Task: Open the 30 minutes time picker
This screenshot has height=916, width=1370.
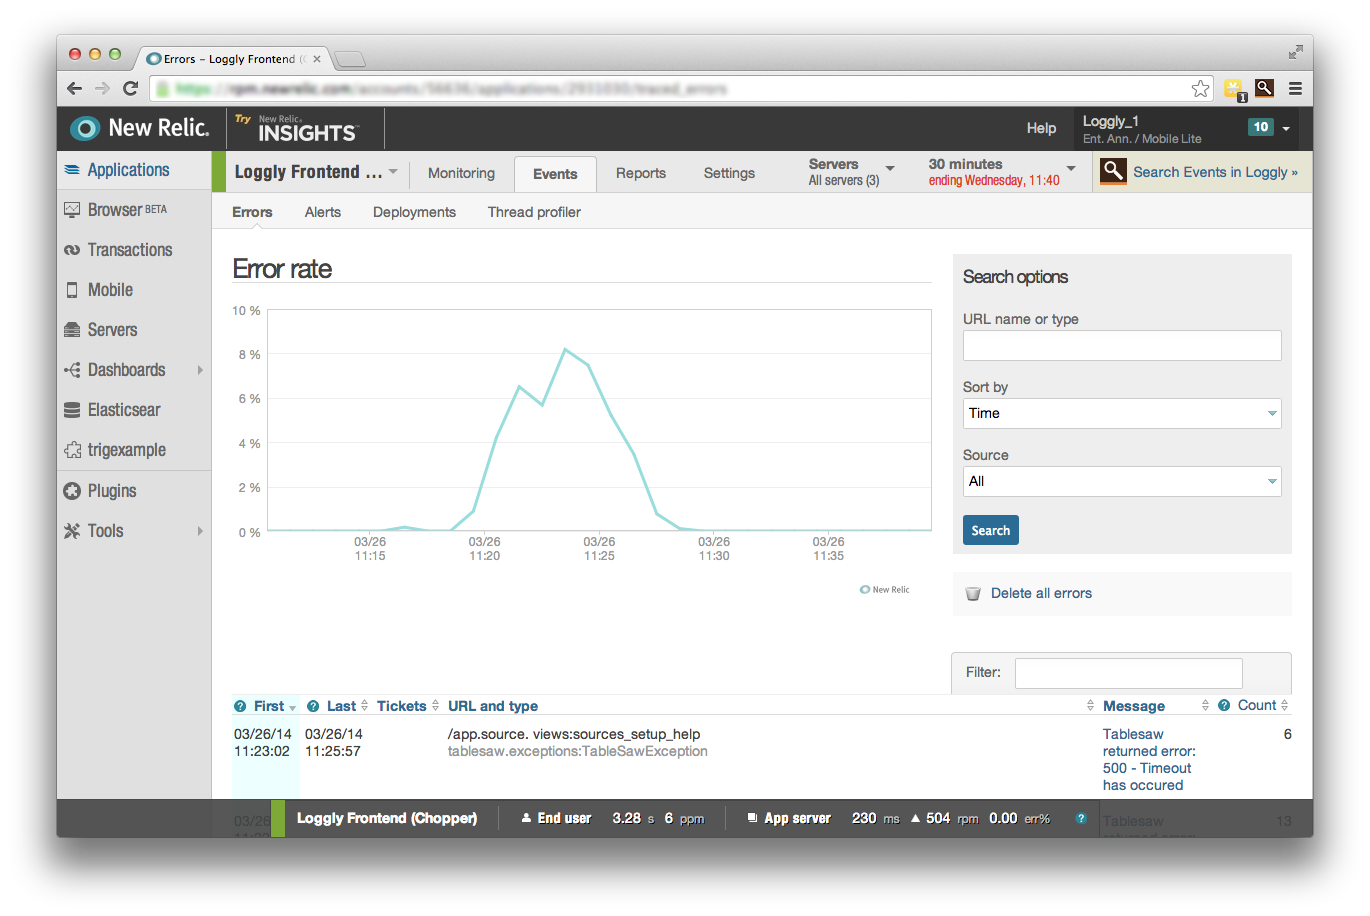Action: click(1001, 172)
